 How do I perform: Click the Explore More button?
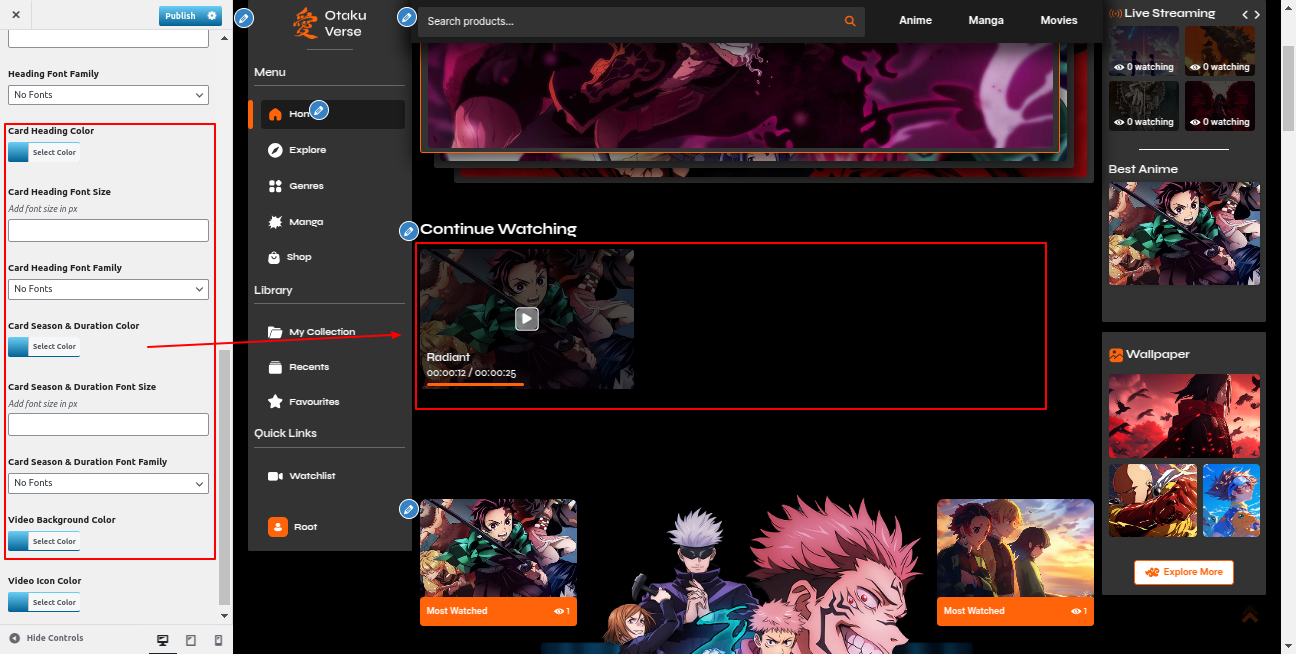[x=1184, y=572]
